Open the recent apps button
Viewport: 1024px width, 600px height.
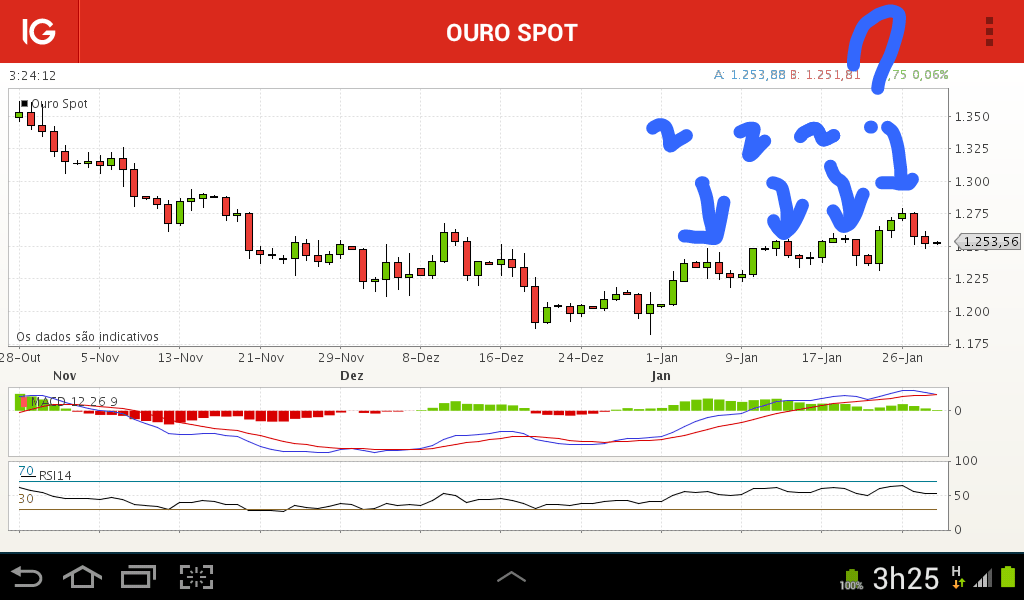pyautogui.click(x=138, y=577)
